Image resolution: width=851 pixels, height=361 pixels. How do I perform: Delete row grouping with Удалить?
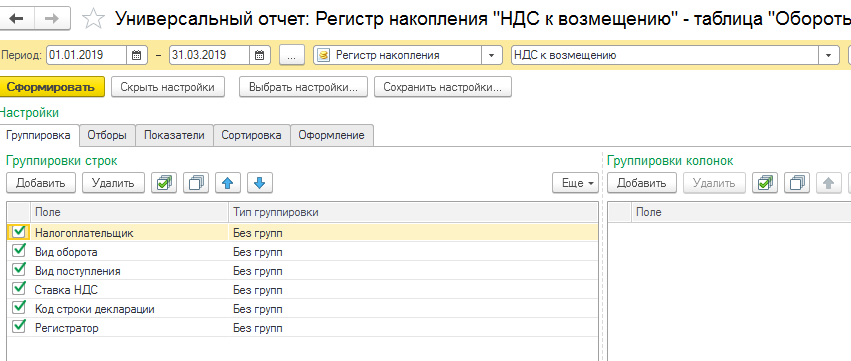[113, 183]
